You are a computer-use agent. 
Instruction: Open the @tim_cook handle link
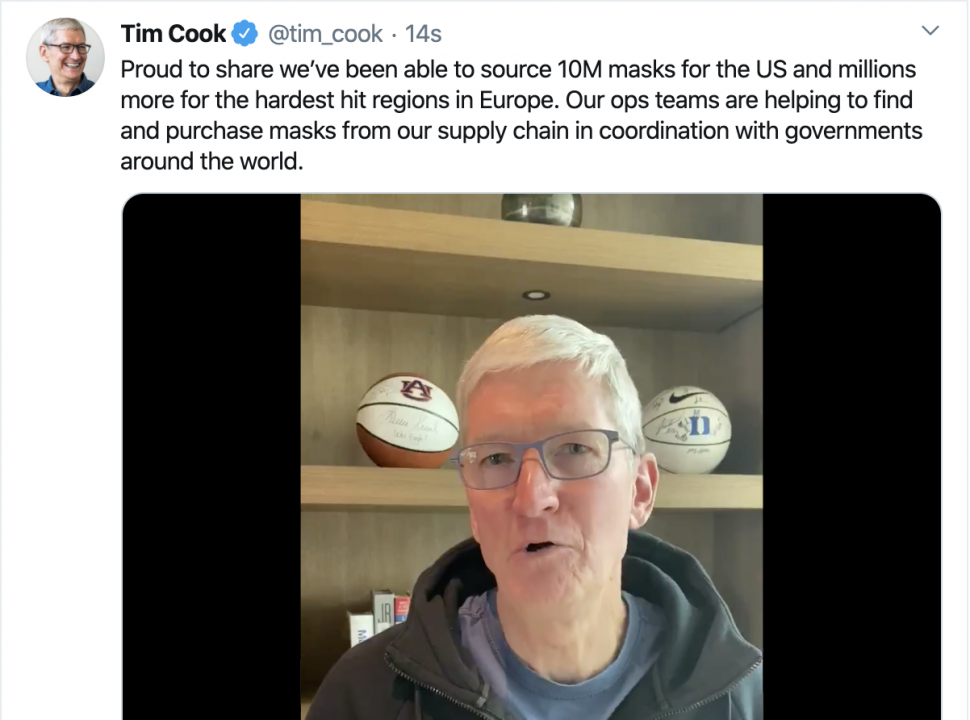[325, 34]
